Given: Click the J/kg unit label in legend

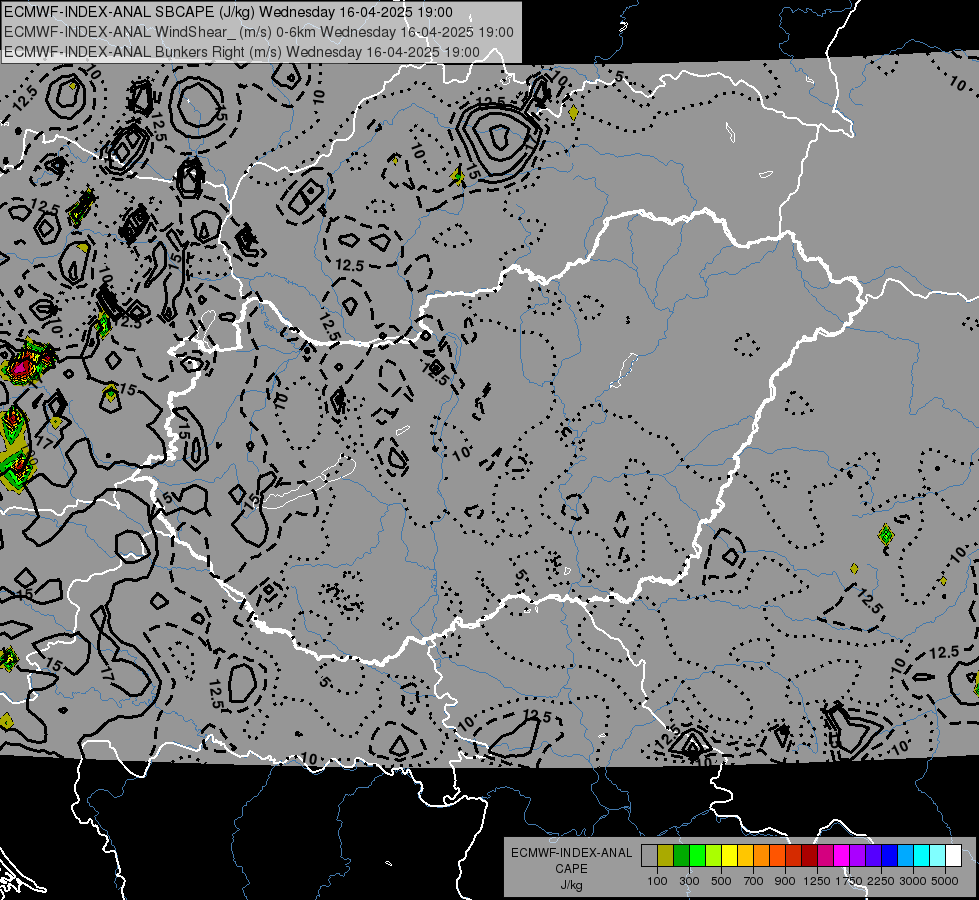Looking at the screenshot, I should (571, 885).
